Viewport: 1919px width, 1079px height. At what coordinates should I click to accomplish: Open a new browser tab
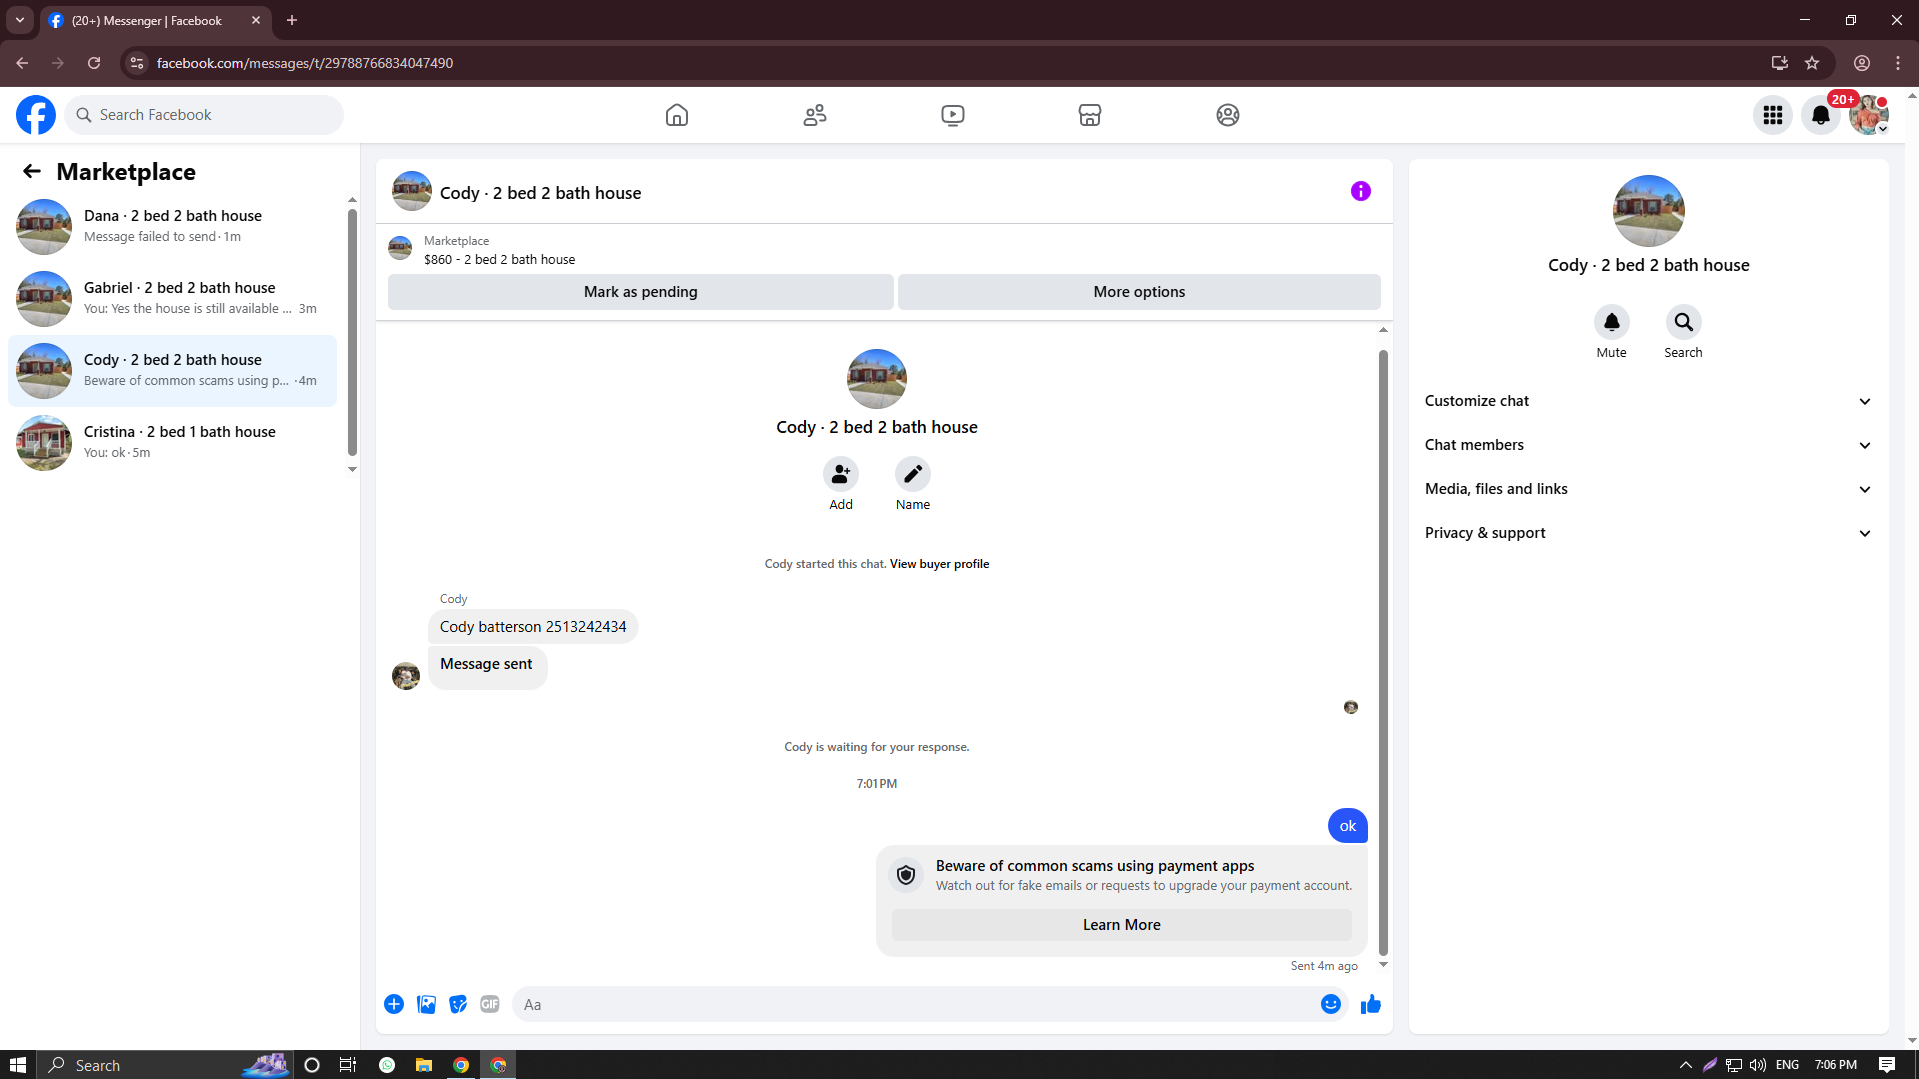click(292, 20)
